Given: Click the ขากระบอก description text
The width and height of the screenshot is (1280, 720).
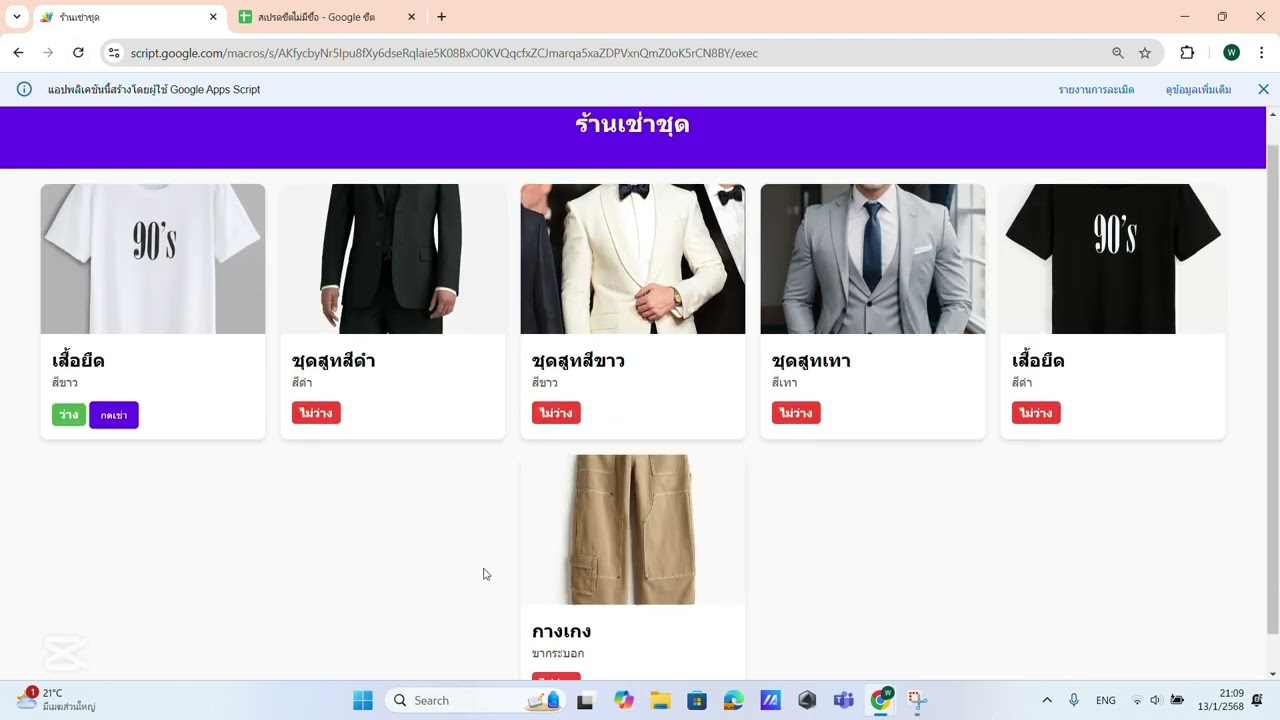Looking at the screenshot, I should tap(558, 654).
